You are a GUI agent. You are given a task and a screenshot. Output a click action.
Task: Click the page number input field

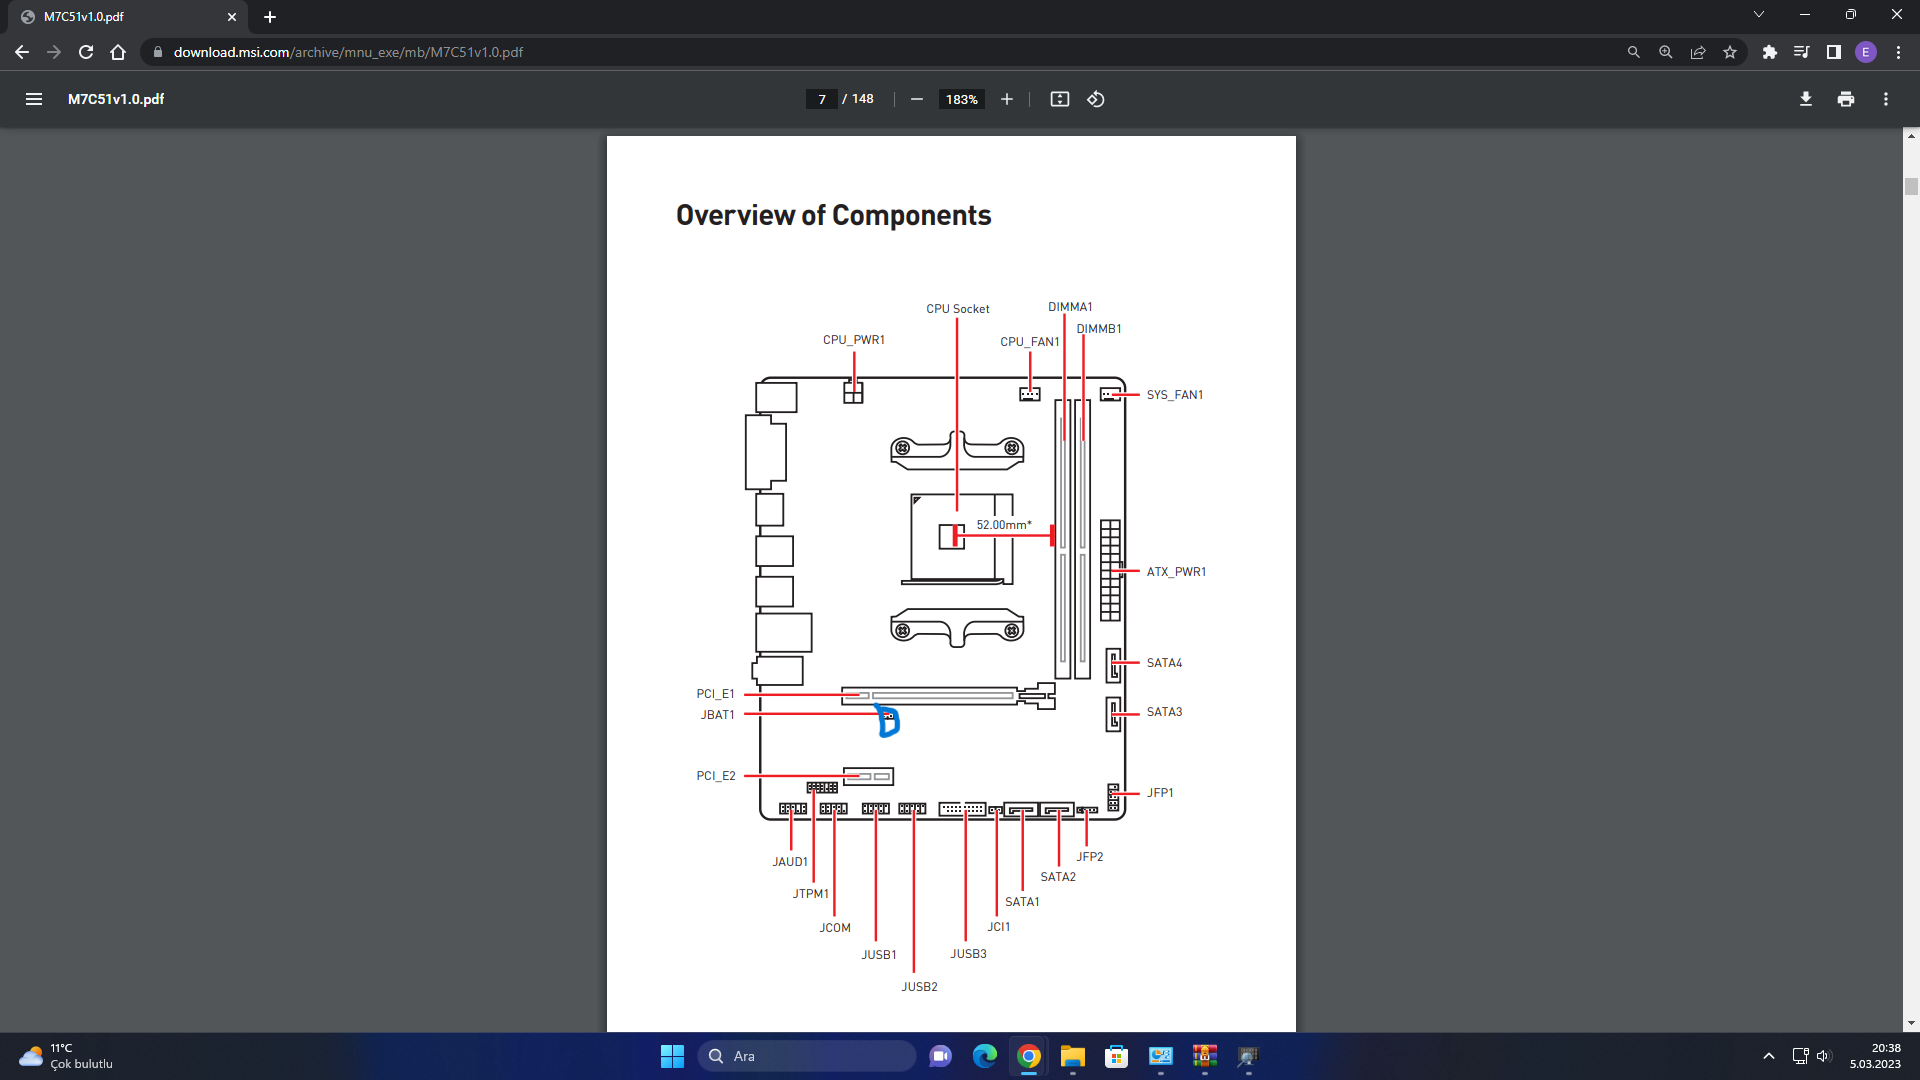point(822,99)
